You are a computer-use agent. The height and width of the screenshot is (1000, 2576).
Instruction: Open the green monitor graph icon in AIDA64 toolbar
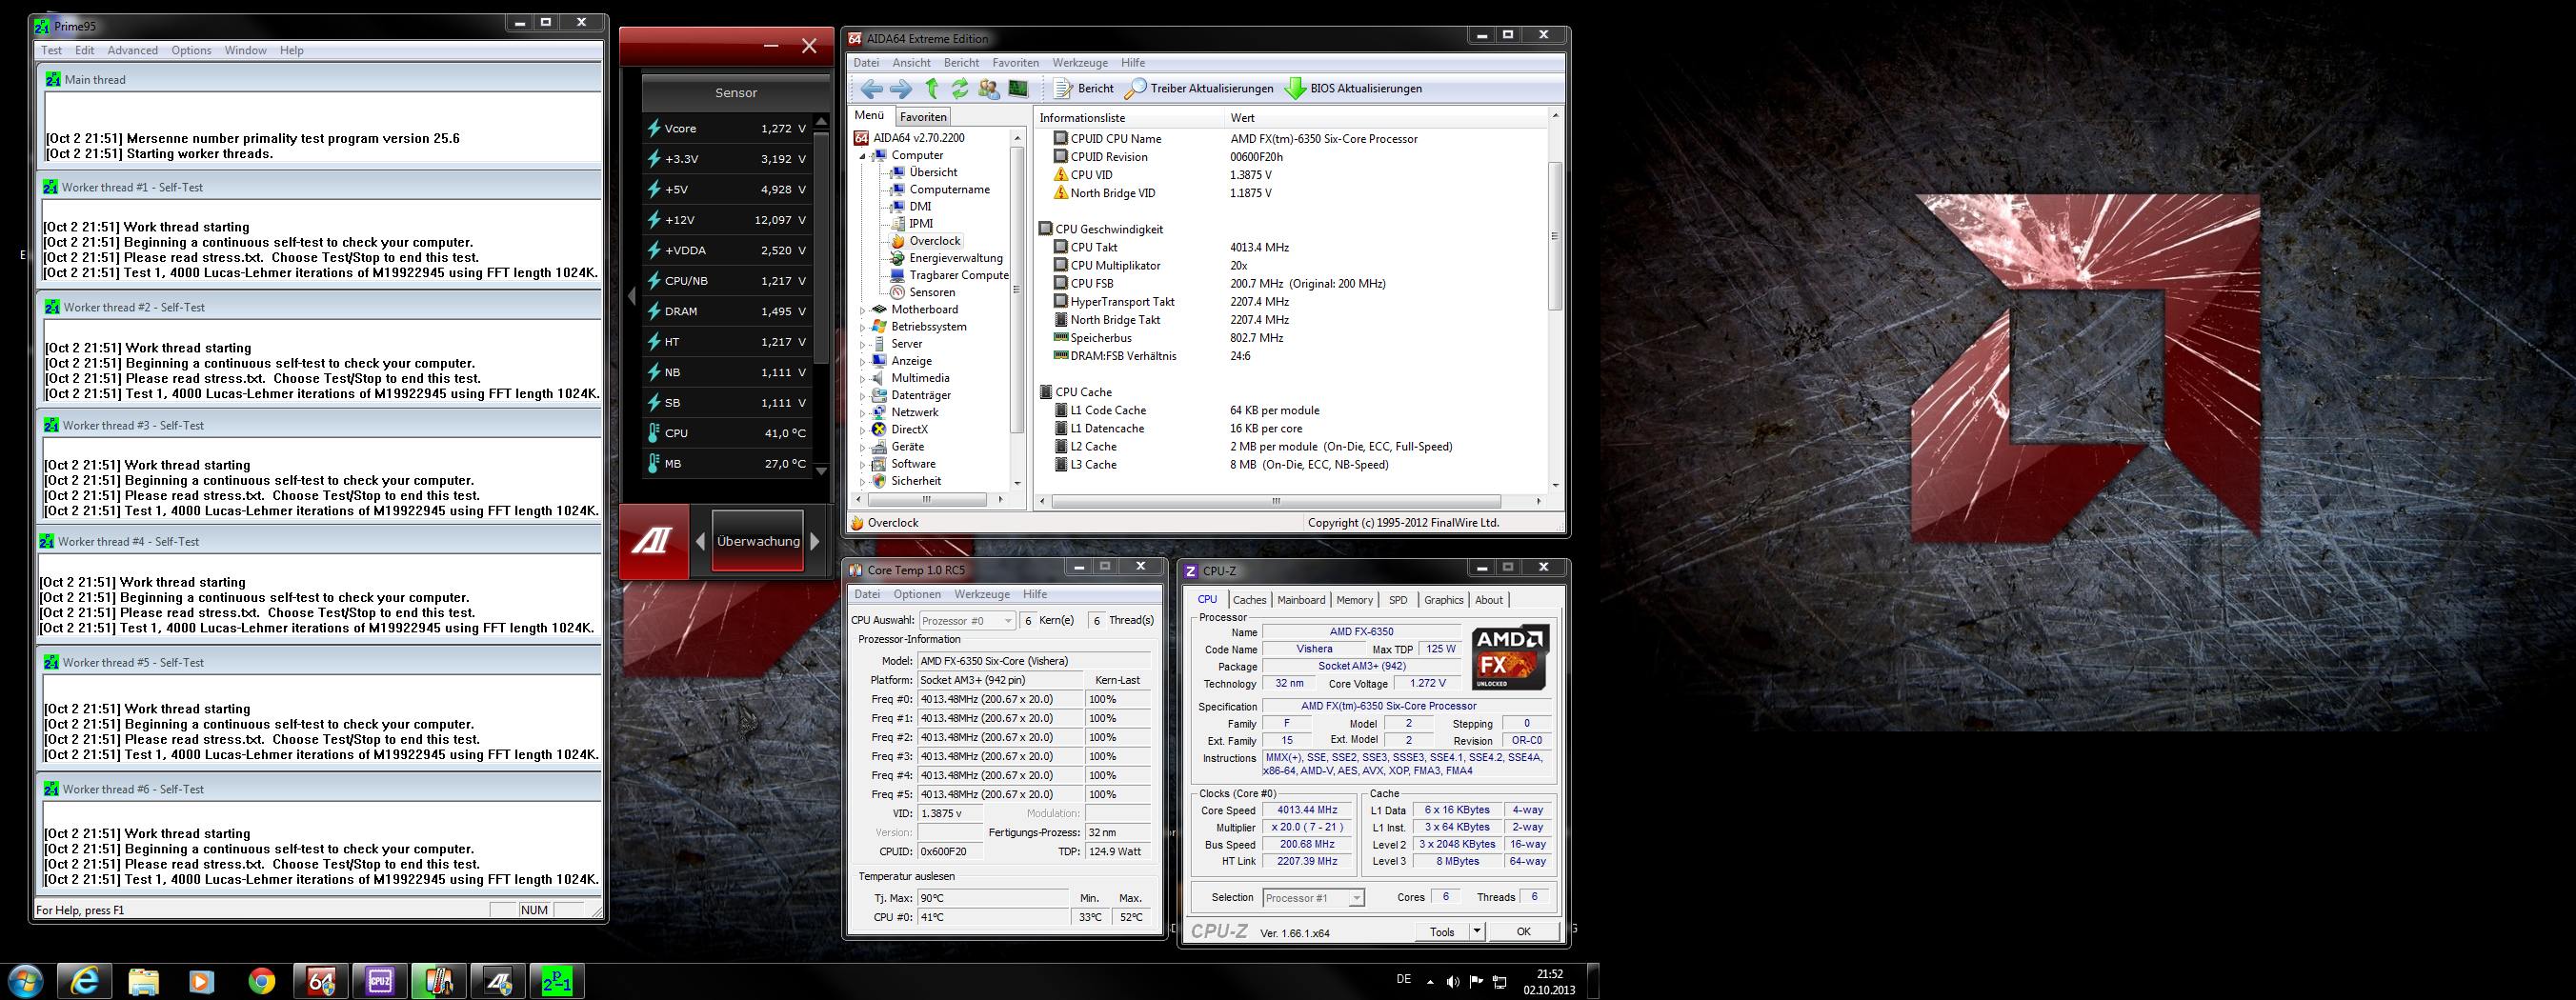pyautogui.click(x=1018, y=89)
